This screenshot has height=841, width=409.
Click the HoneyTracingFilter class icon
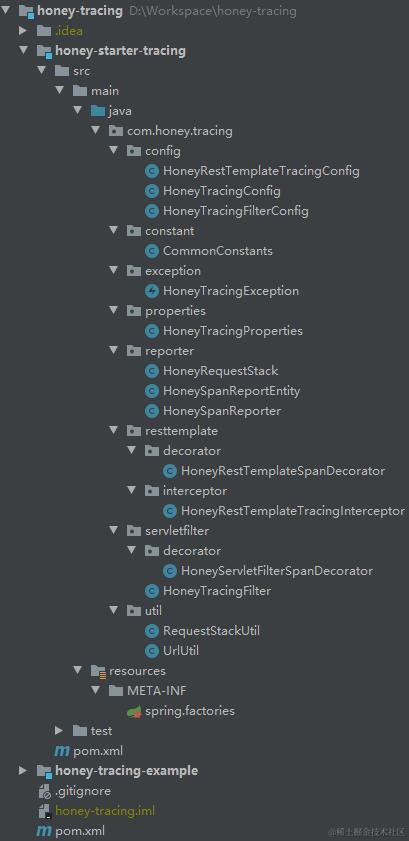(152, 591)
